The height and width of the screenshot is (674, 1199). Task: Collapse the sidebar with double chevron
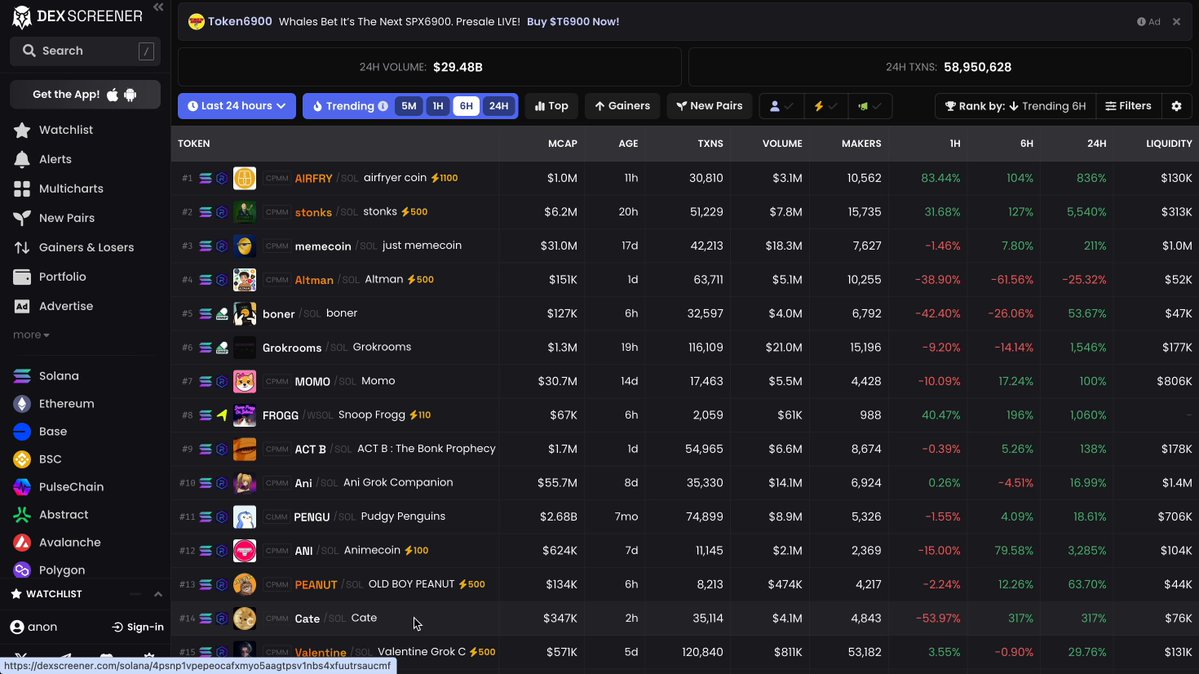click(158, 8)
